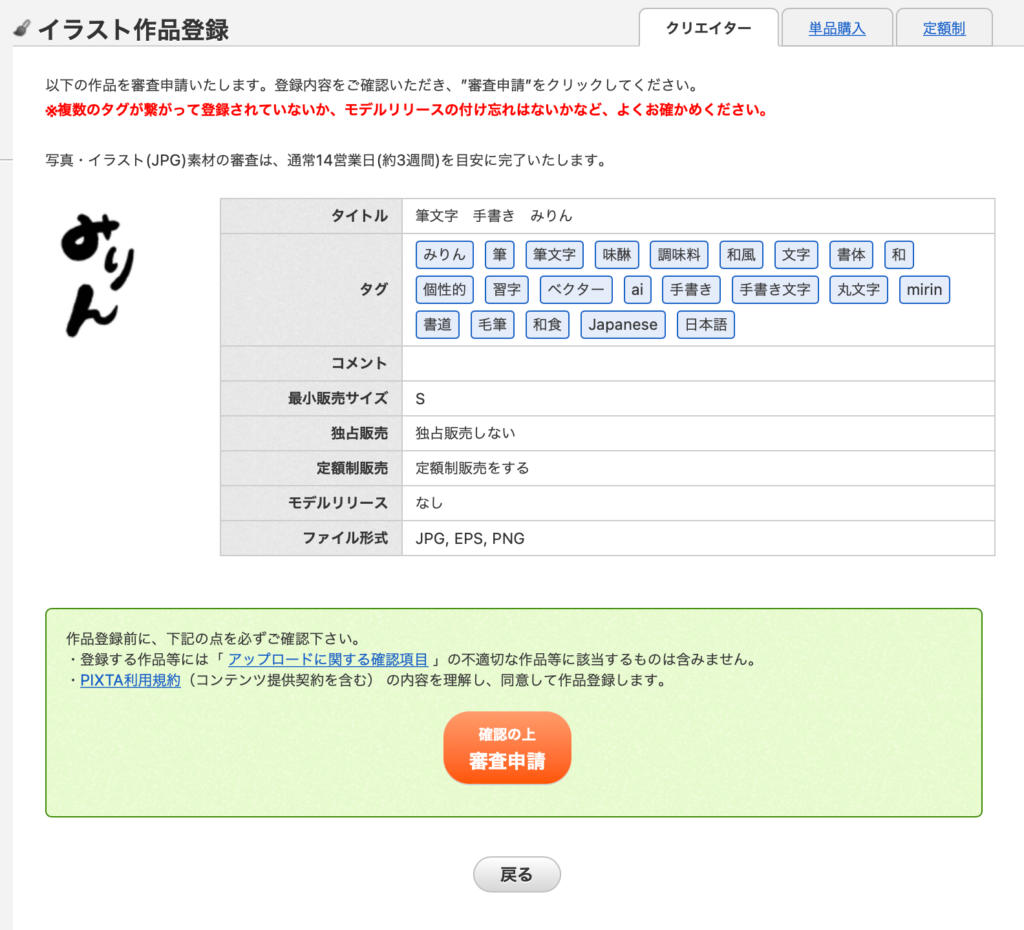
Task: Click the empty コメント field row
Action: [x=700, y=363]
